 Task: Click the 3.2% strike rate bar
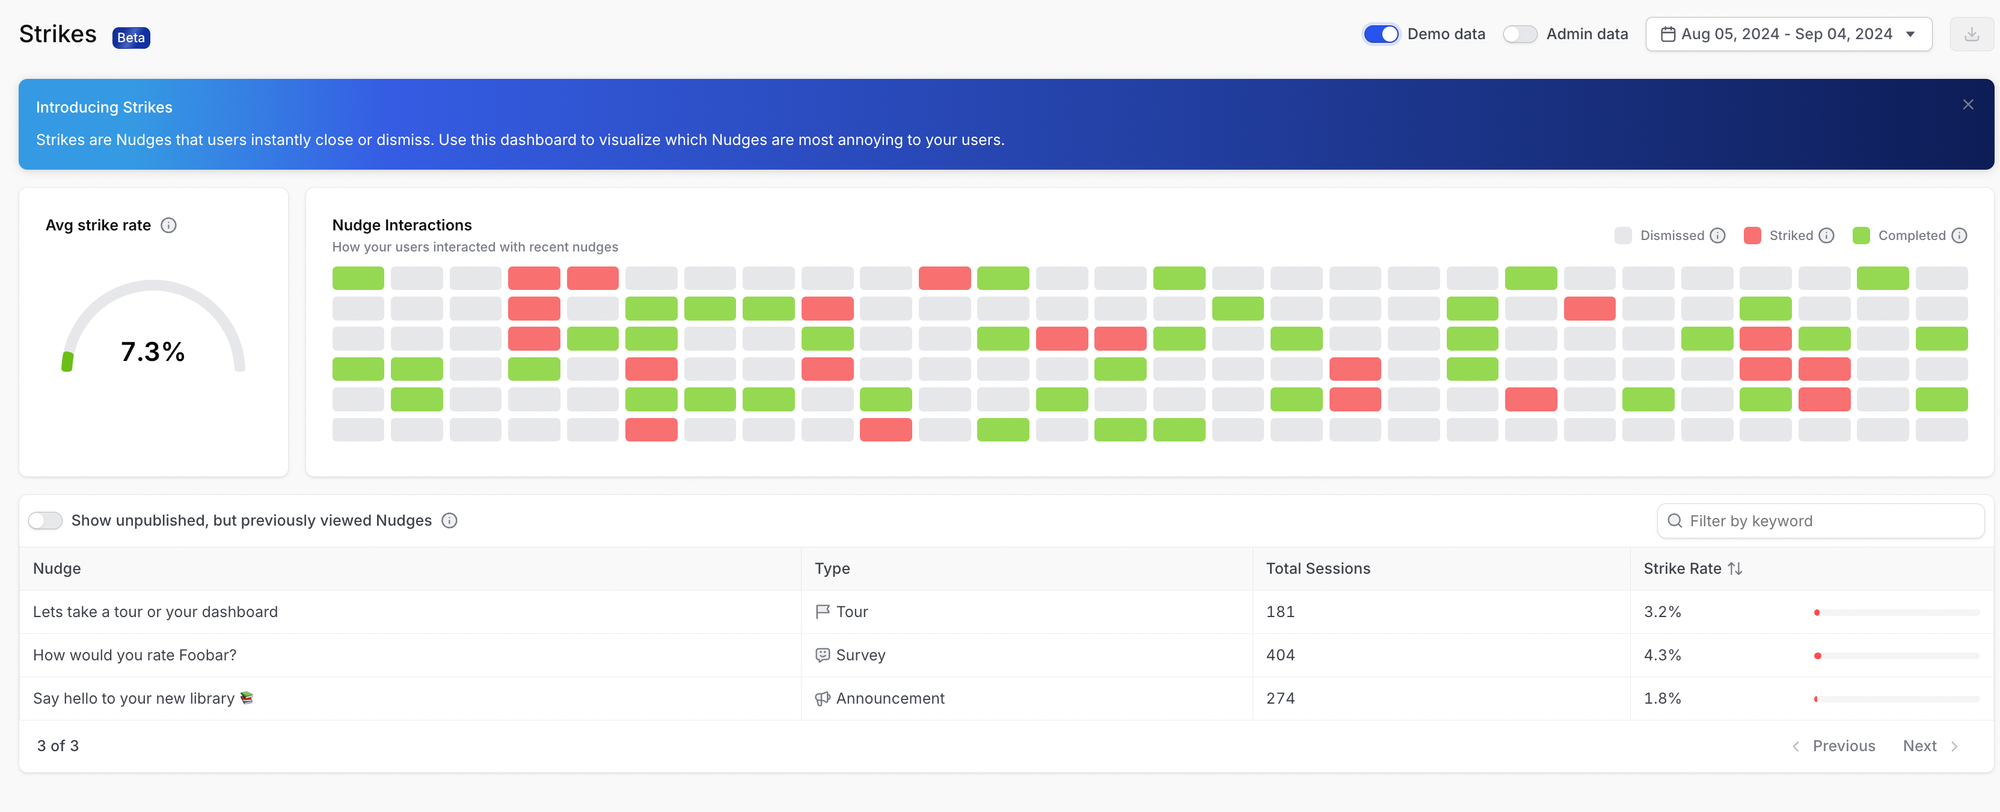tap(1897, 612)
